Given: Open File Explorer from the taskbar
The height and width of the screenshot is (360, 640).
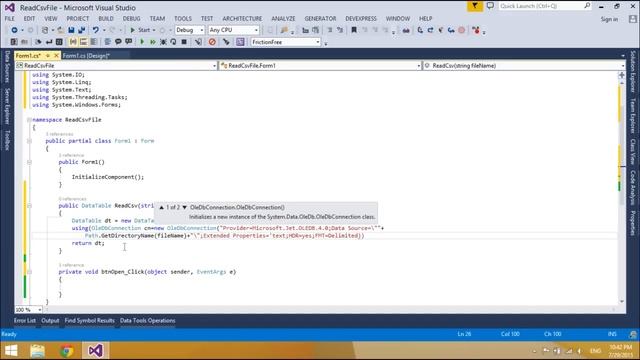Looking at the screenshot, I should point(37,351).
